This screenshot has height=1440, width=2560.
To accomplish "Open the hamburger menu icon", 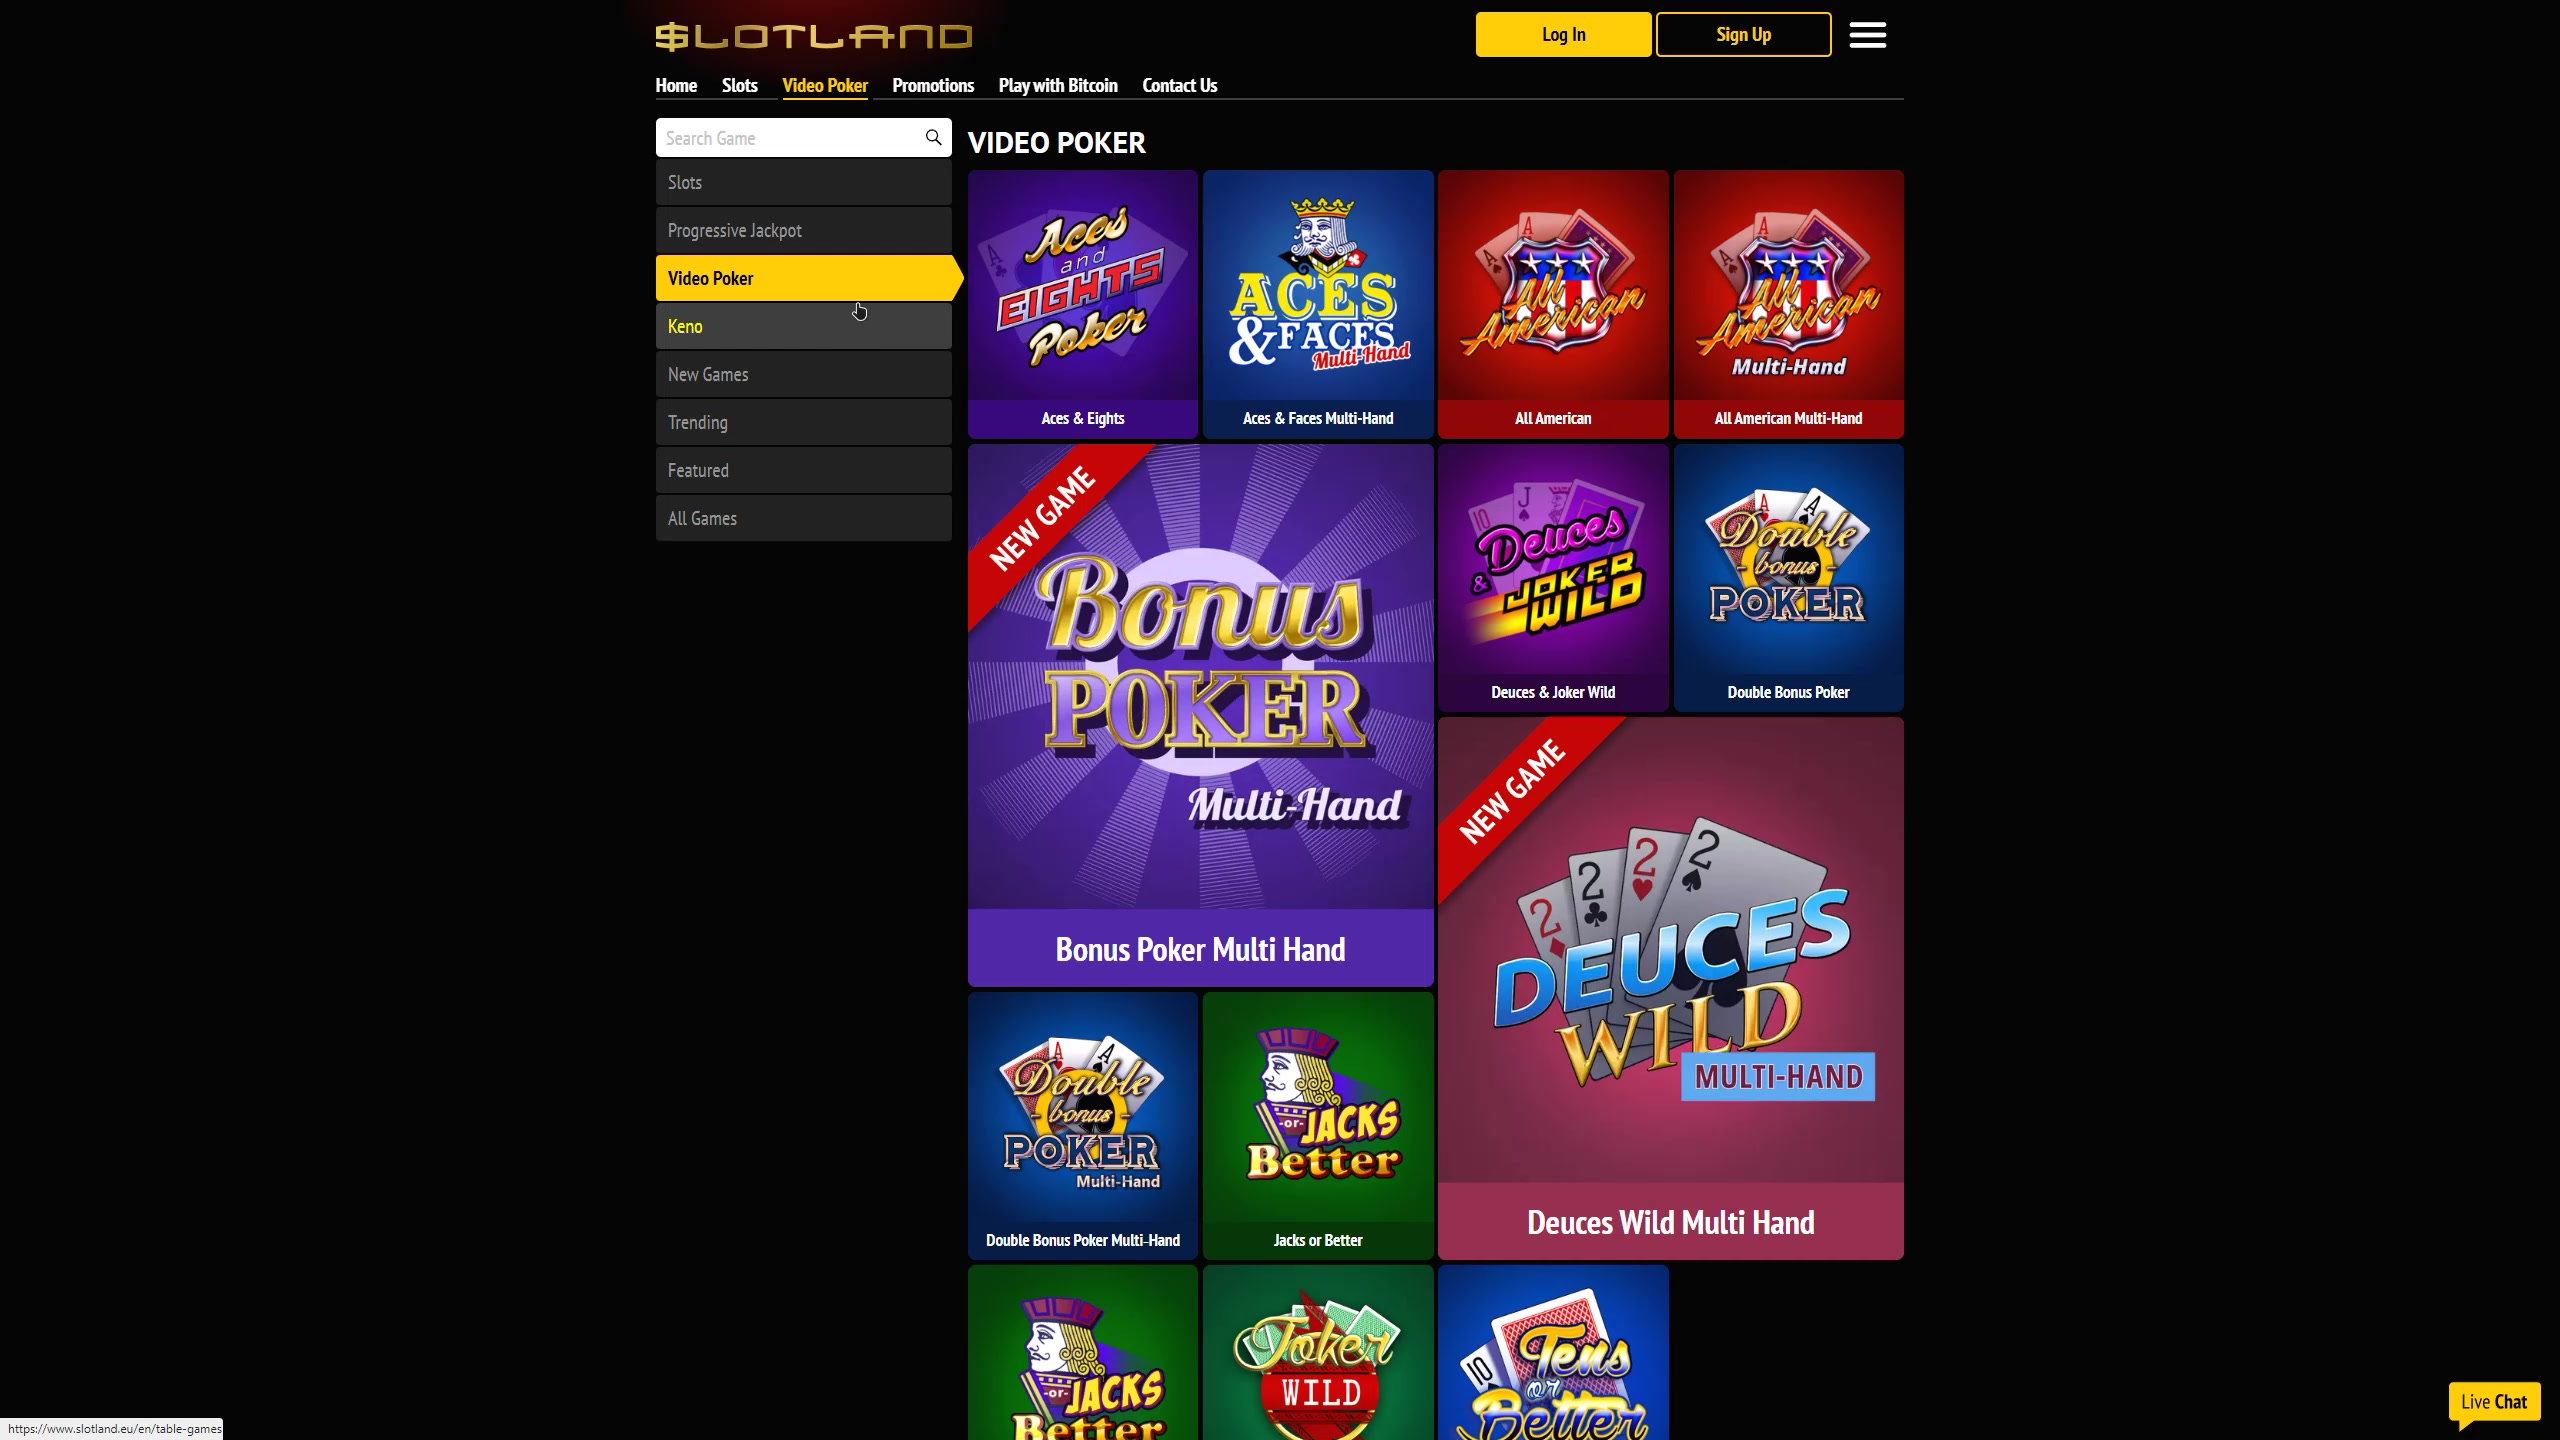I will (1867, 35).
